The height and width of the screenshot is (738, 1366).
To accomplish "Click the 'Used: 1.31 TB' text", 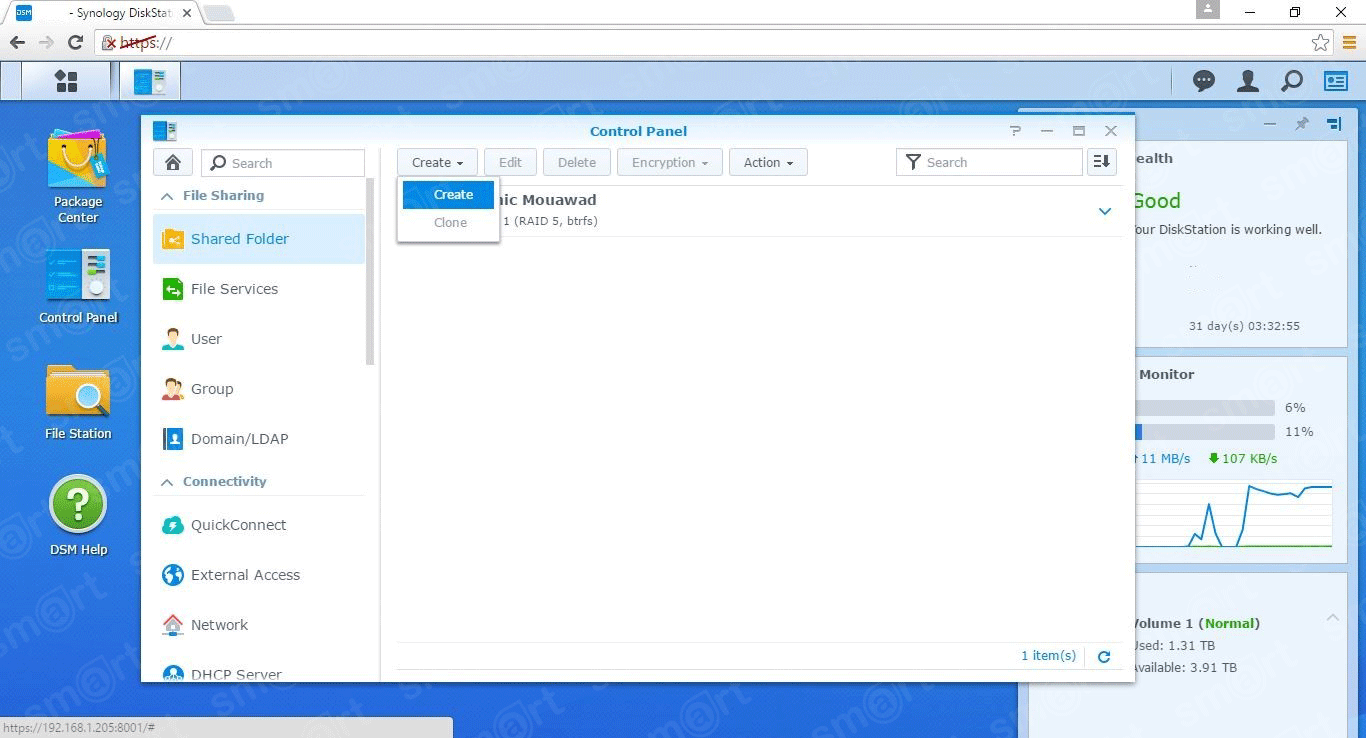I will pos(1174,646).
